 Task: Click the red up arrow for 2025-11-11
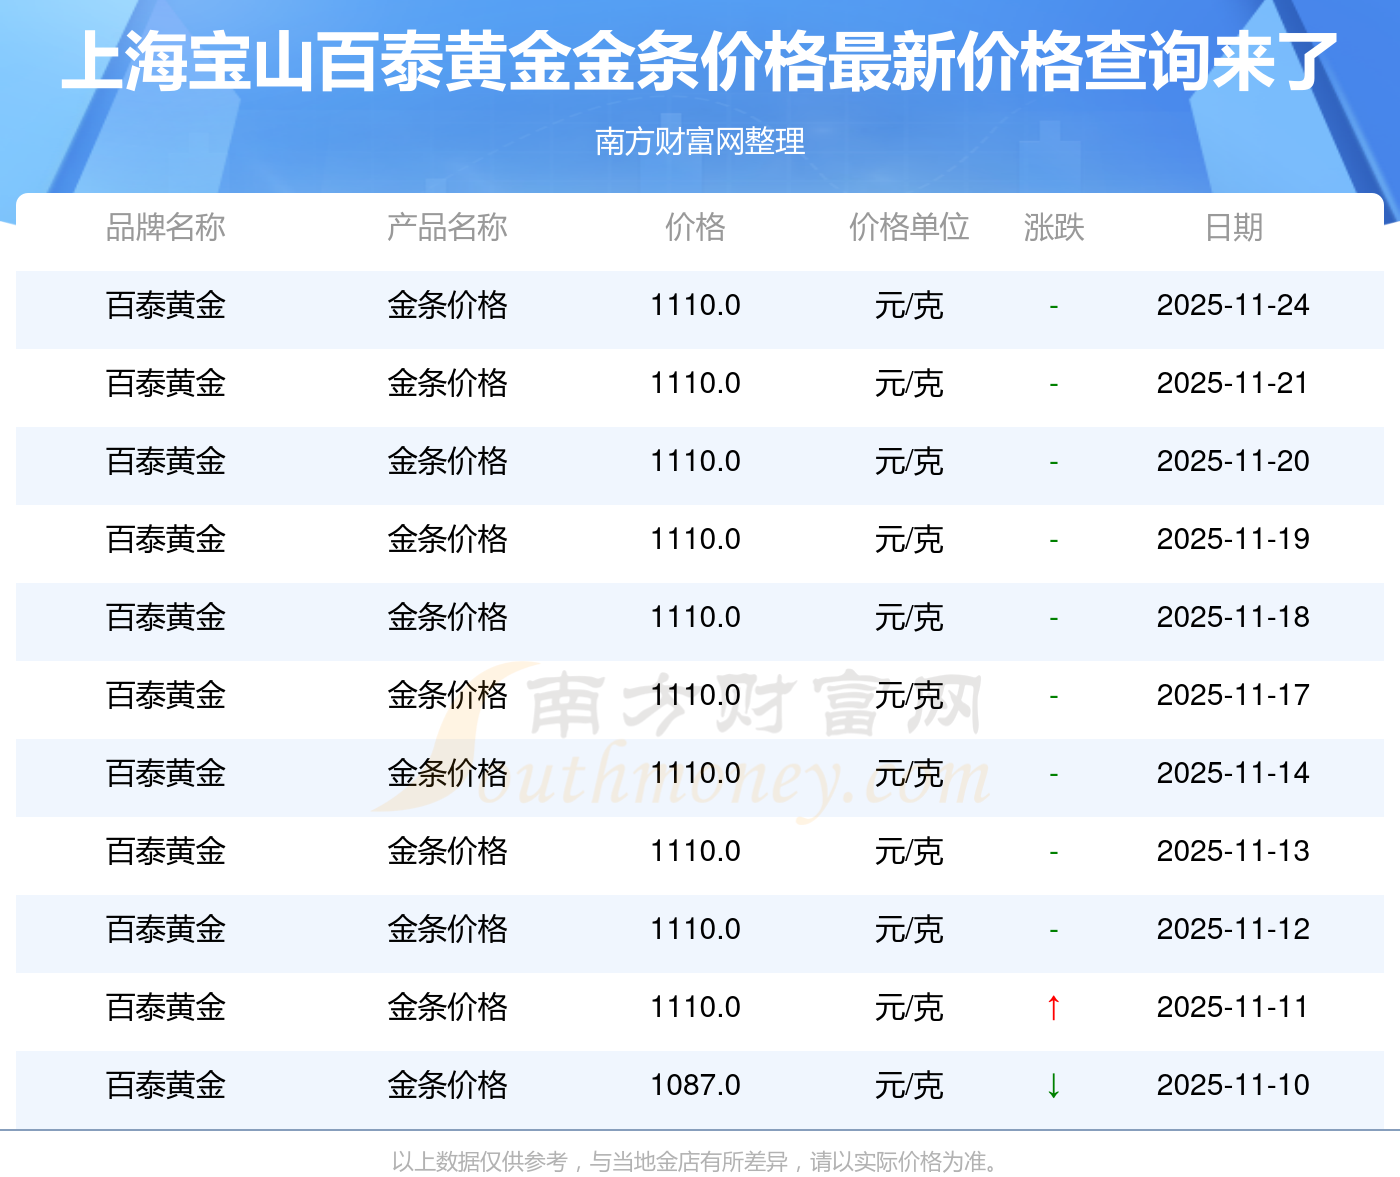coord(1053,1007)
